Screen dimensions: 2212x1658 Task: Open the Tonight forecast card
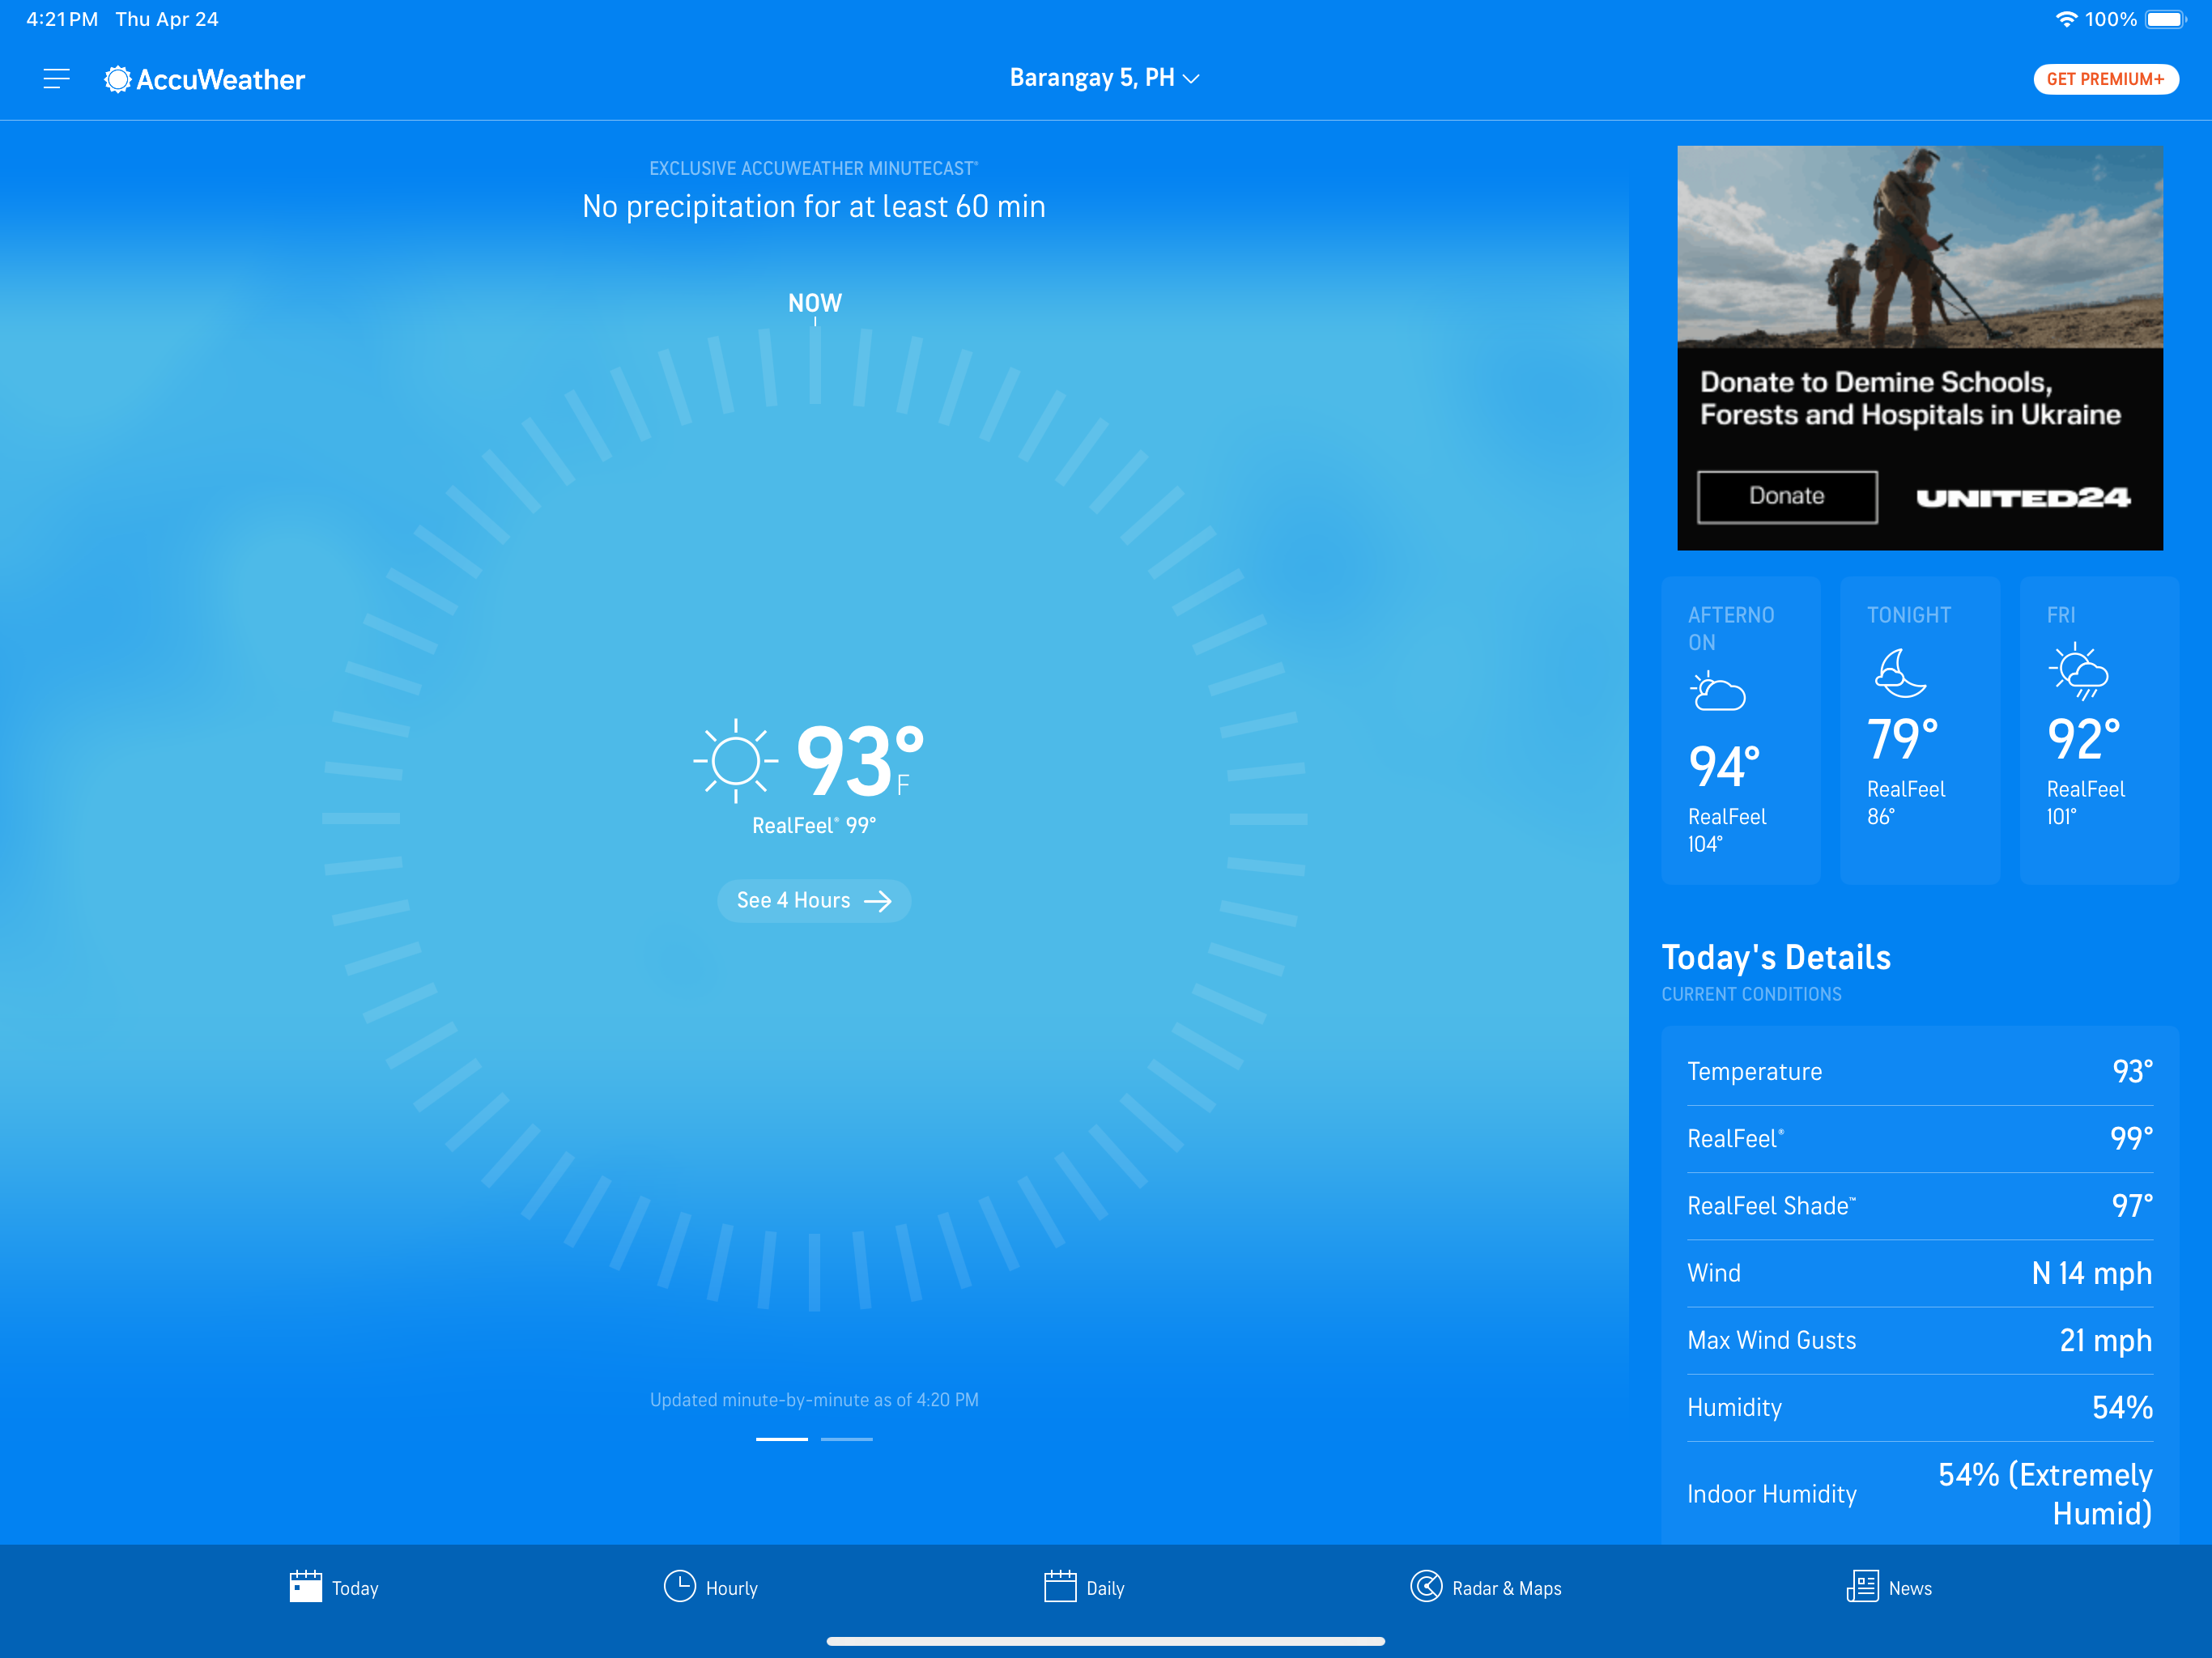coord(1919,730)
